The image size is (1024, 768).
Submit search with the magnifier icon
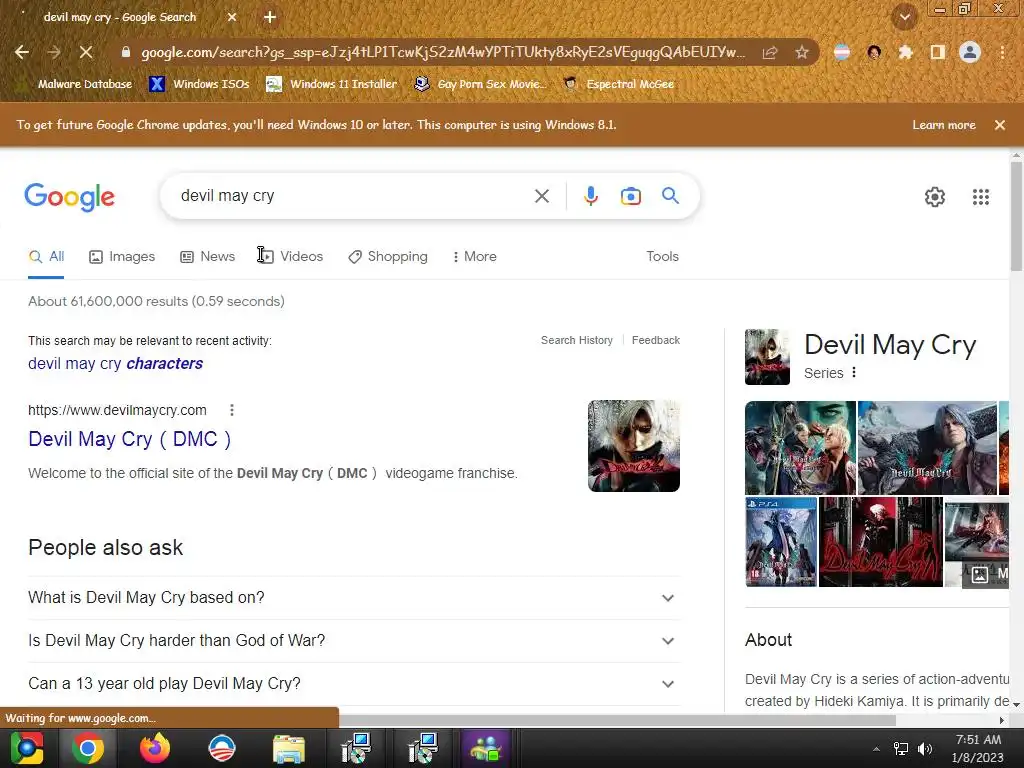670,195
